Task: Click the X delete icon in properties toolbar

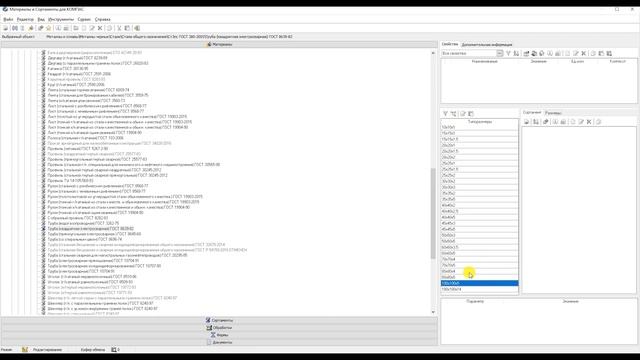Action: (x=584, y=53)
